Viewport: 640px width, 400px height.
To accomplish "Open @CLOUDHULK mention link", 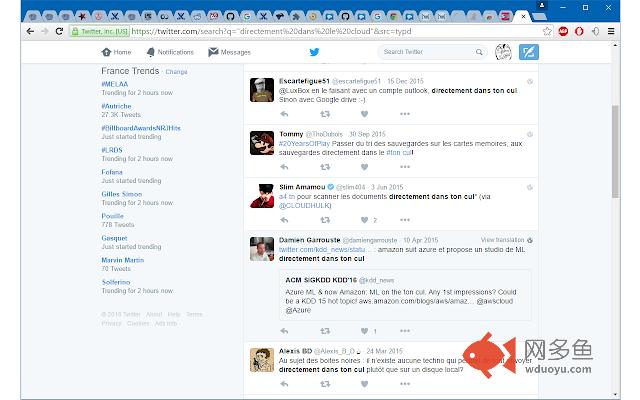I will [305, 206].
